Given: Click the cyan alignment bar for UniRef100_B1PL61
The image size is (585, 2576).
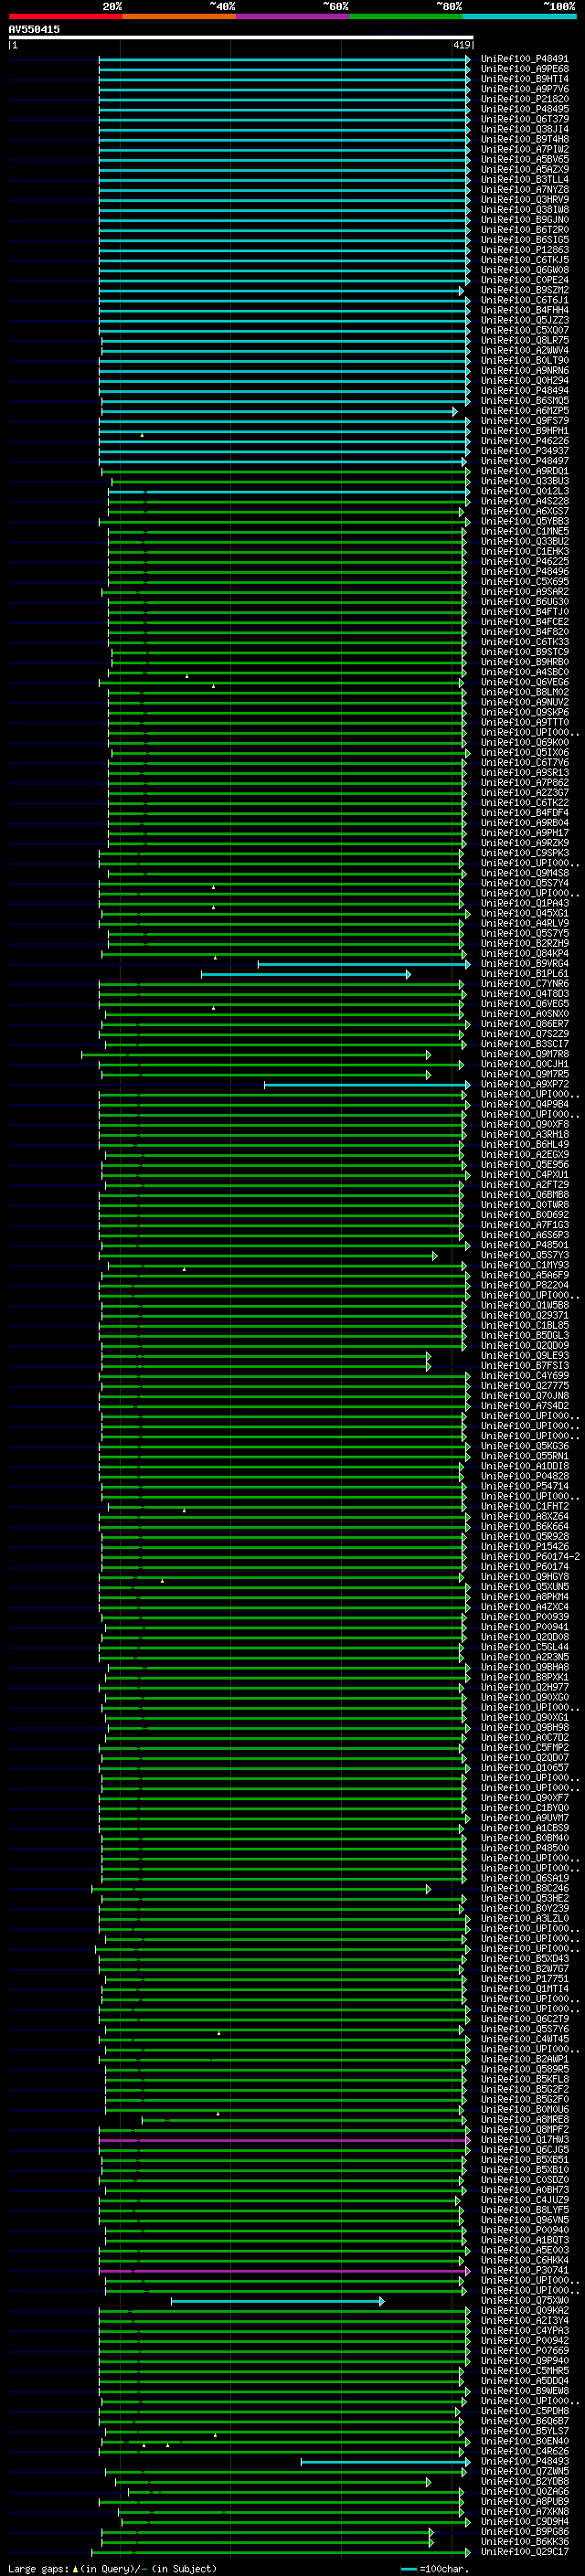Looking at the screenshot, I should tap(306, 974).
